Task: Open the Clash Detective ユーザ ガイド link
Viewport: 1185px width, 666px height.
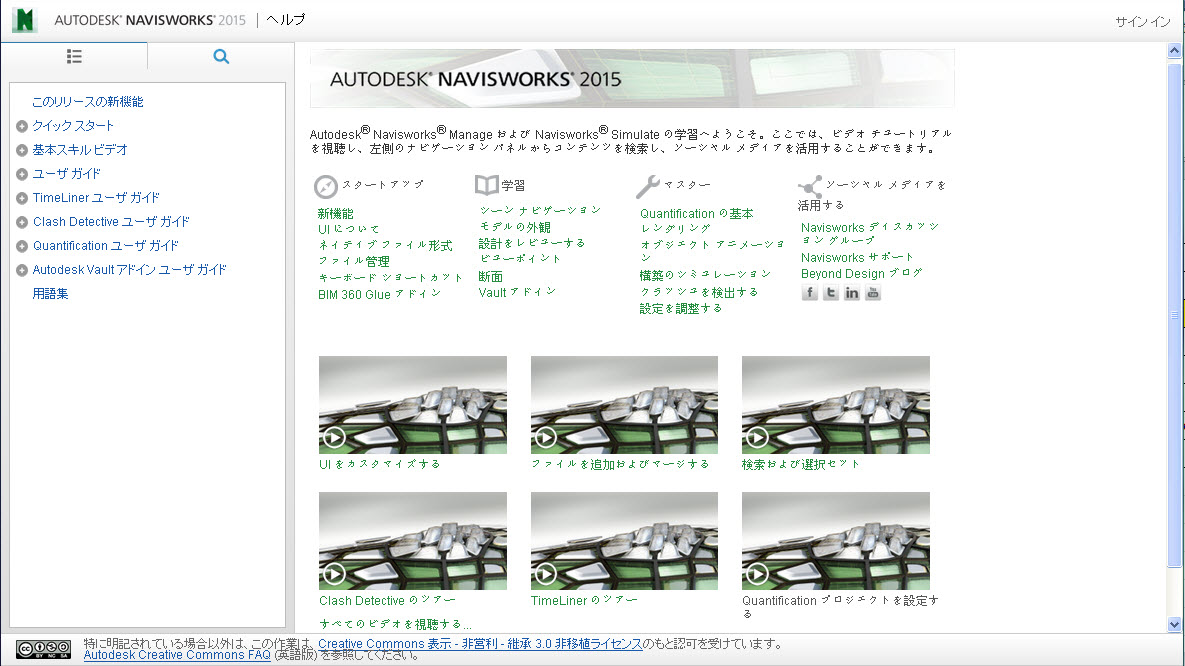Action: tap(111, 221)
